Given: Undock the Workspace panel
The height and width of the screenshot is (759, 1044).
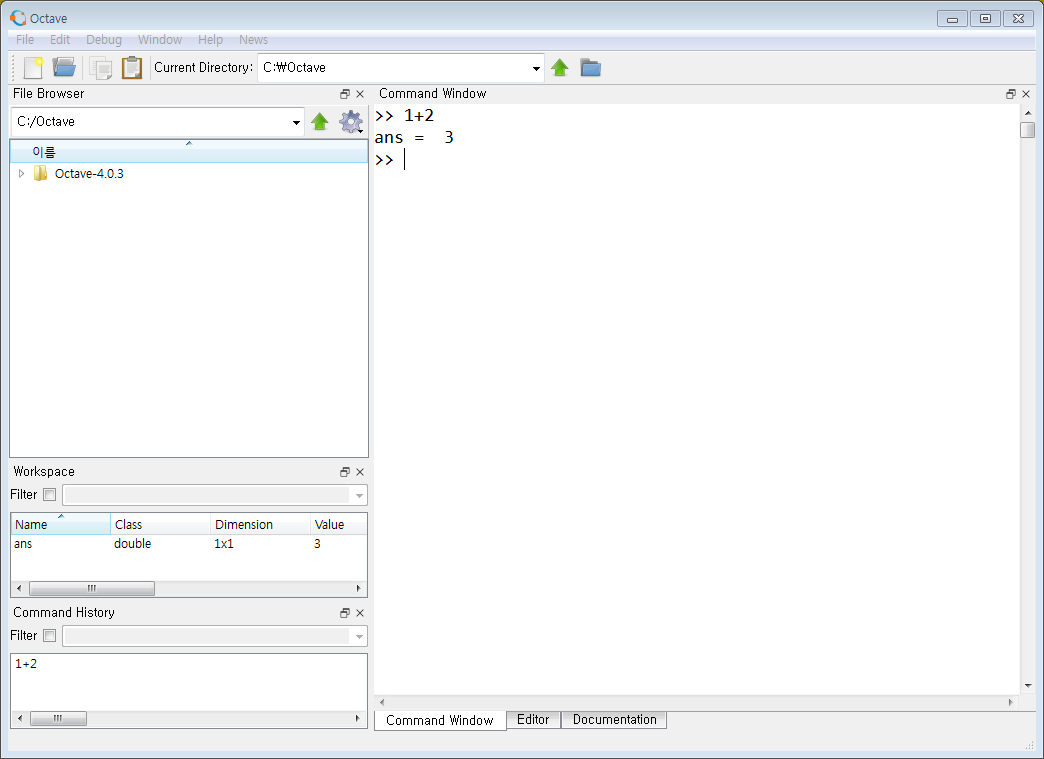Looking at the screenshot, I should [x=345, y=472].
